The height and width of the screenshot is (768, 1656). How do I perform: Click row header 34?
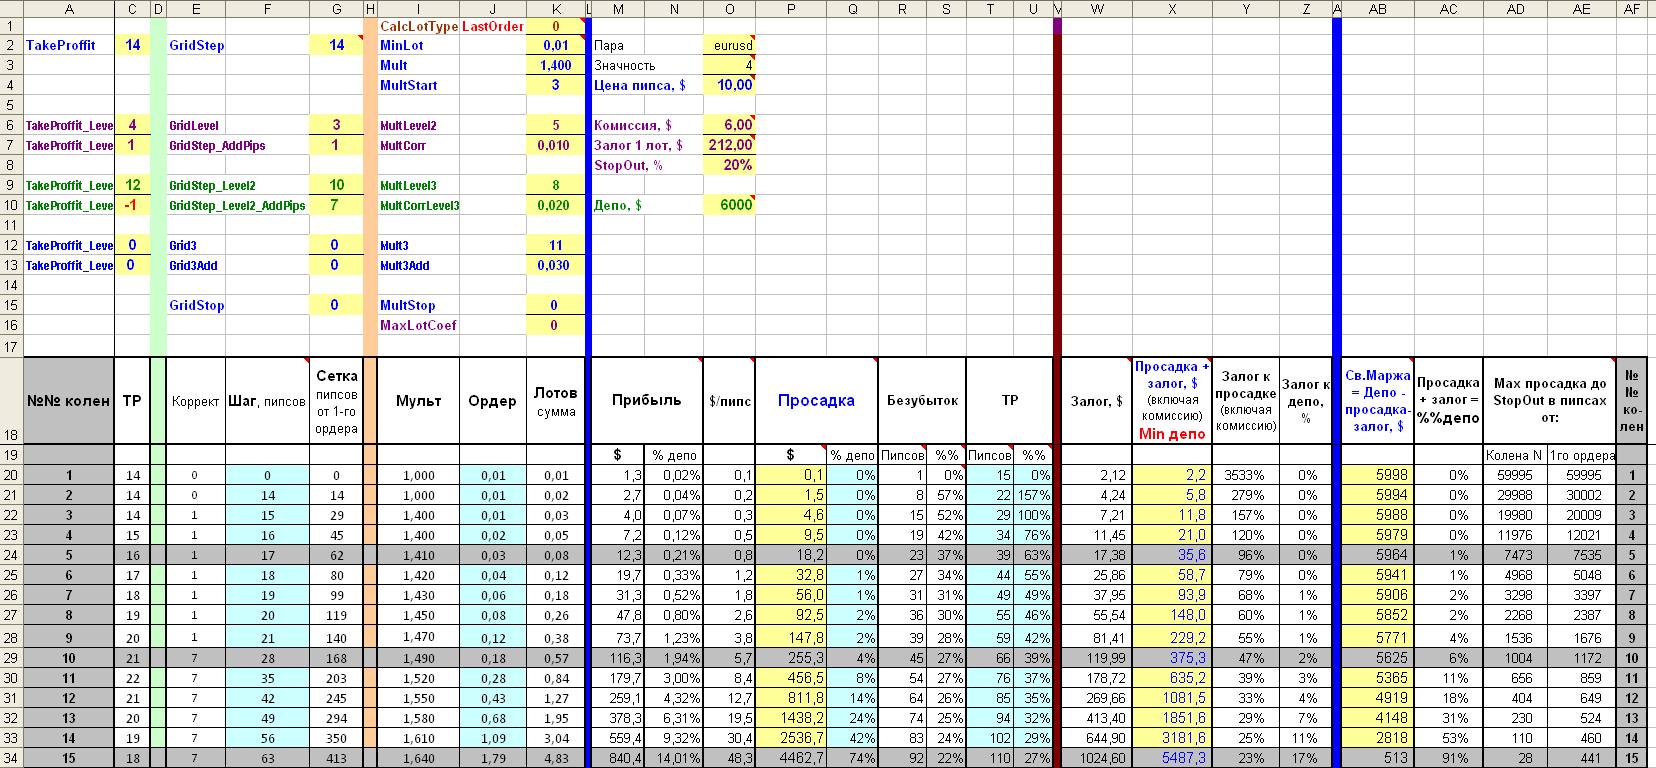[x=11, y=758]
